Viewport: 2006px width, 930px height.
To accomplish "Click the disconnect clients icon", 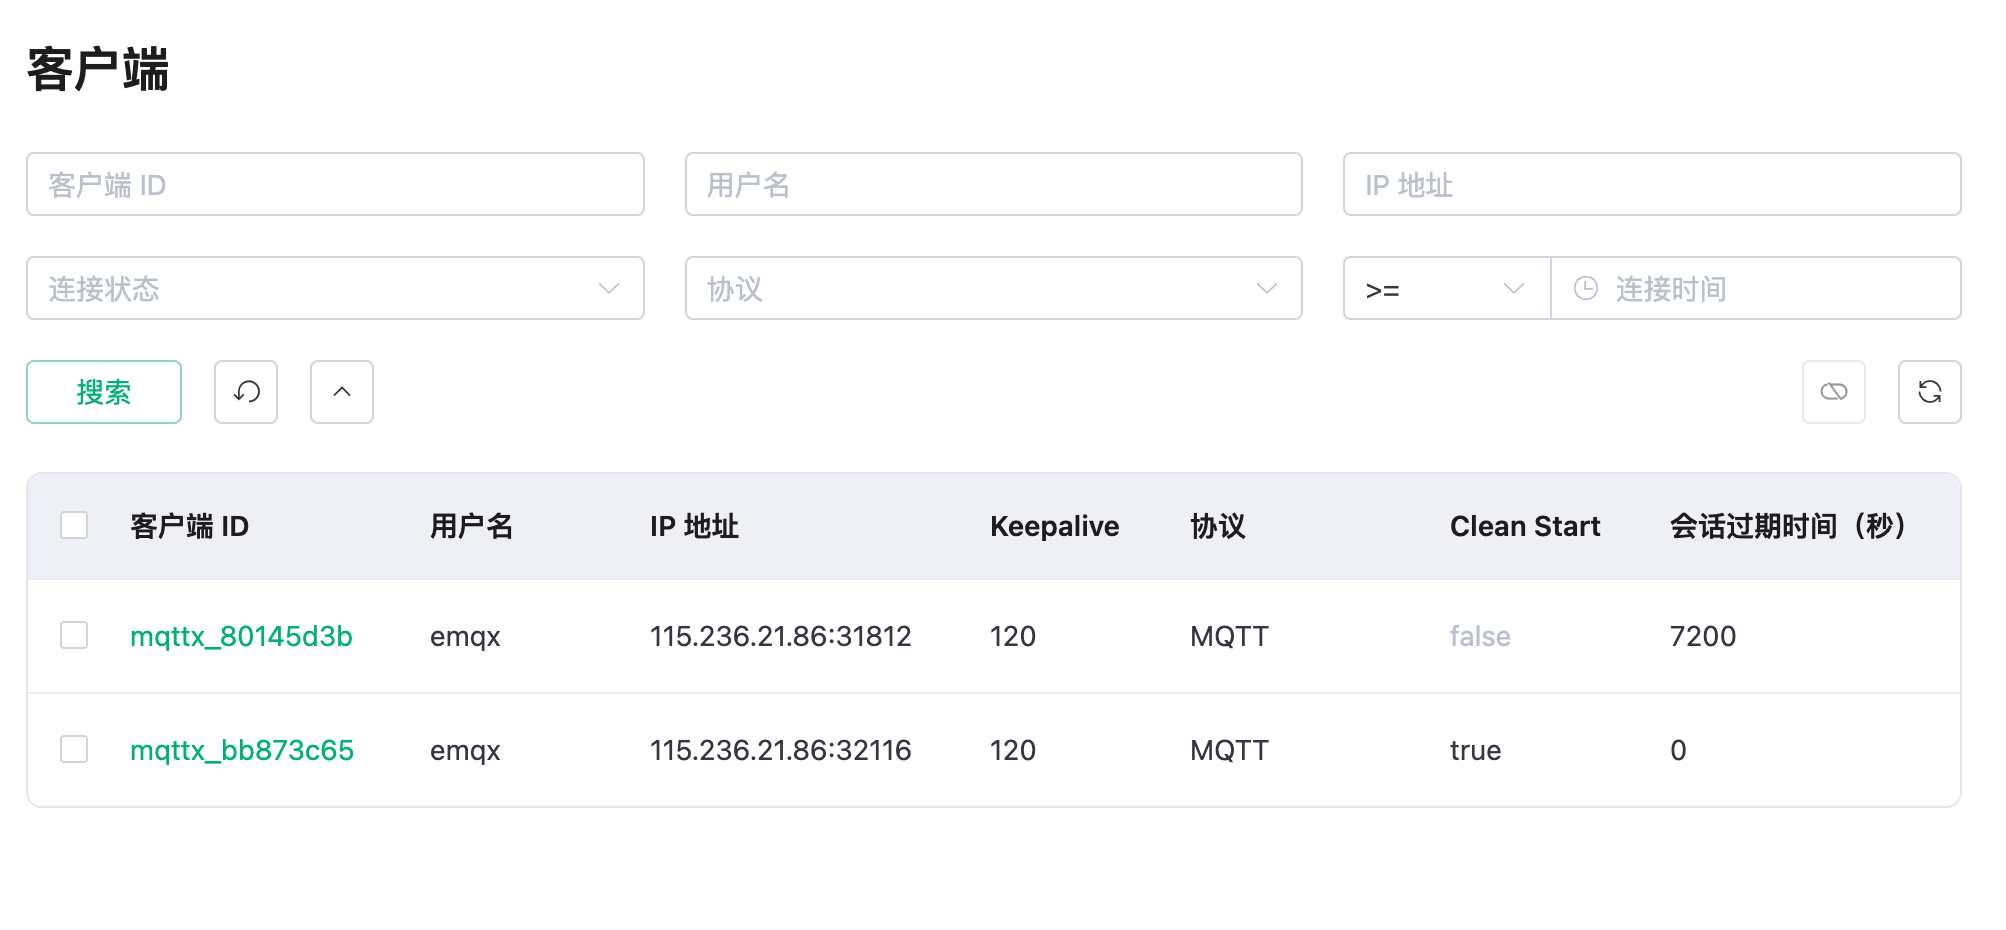I will tap(1833, 392).
